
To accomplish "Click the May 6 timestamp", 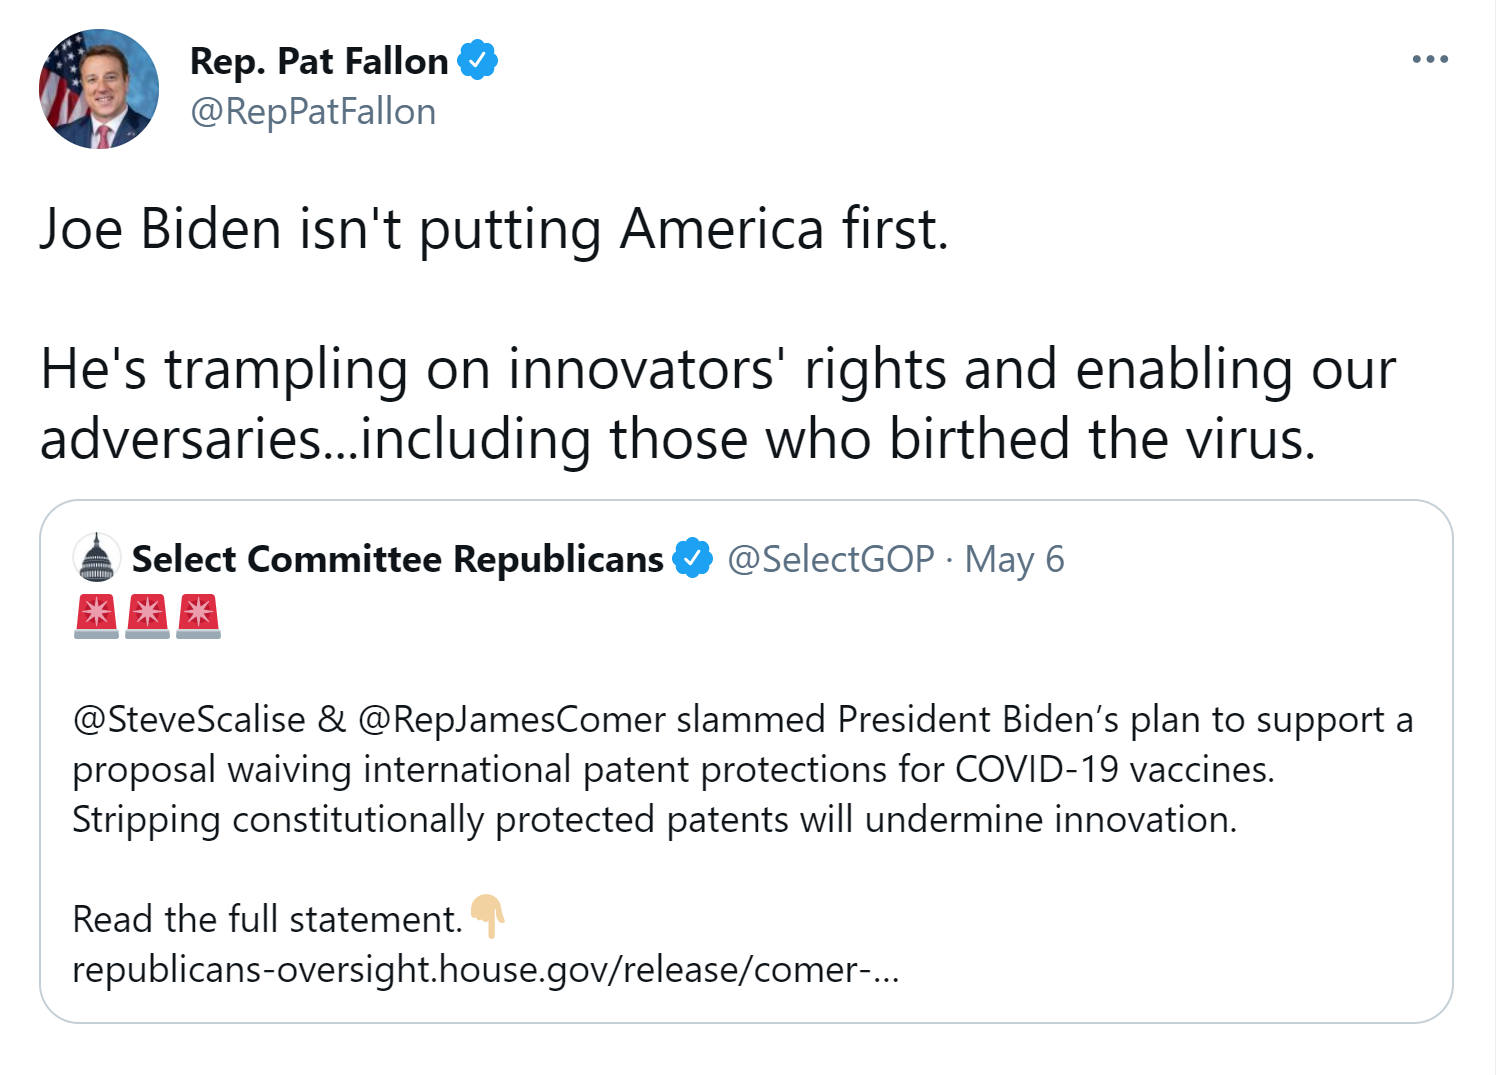I will tap(1014, 559).
